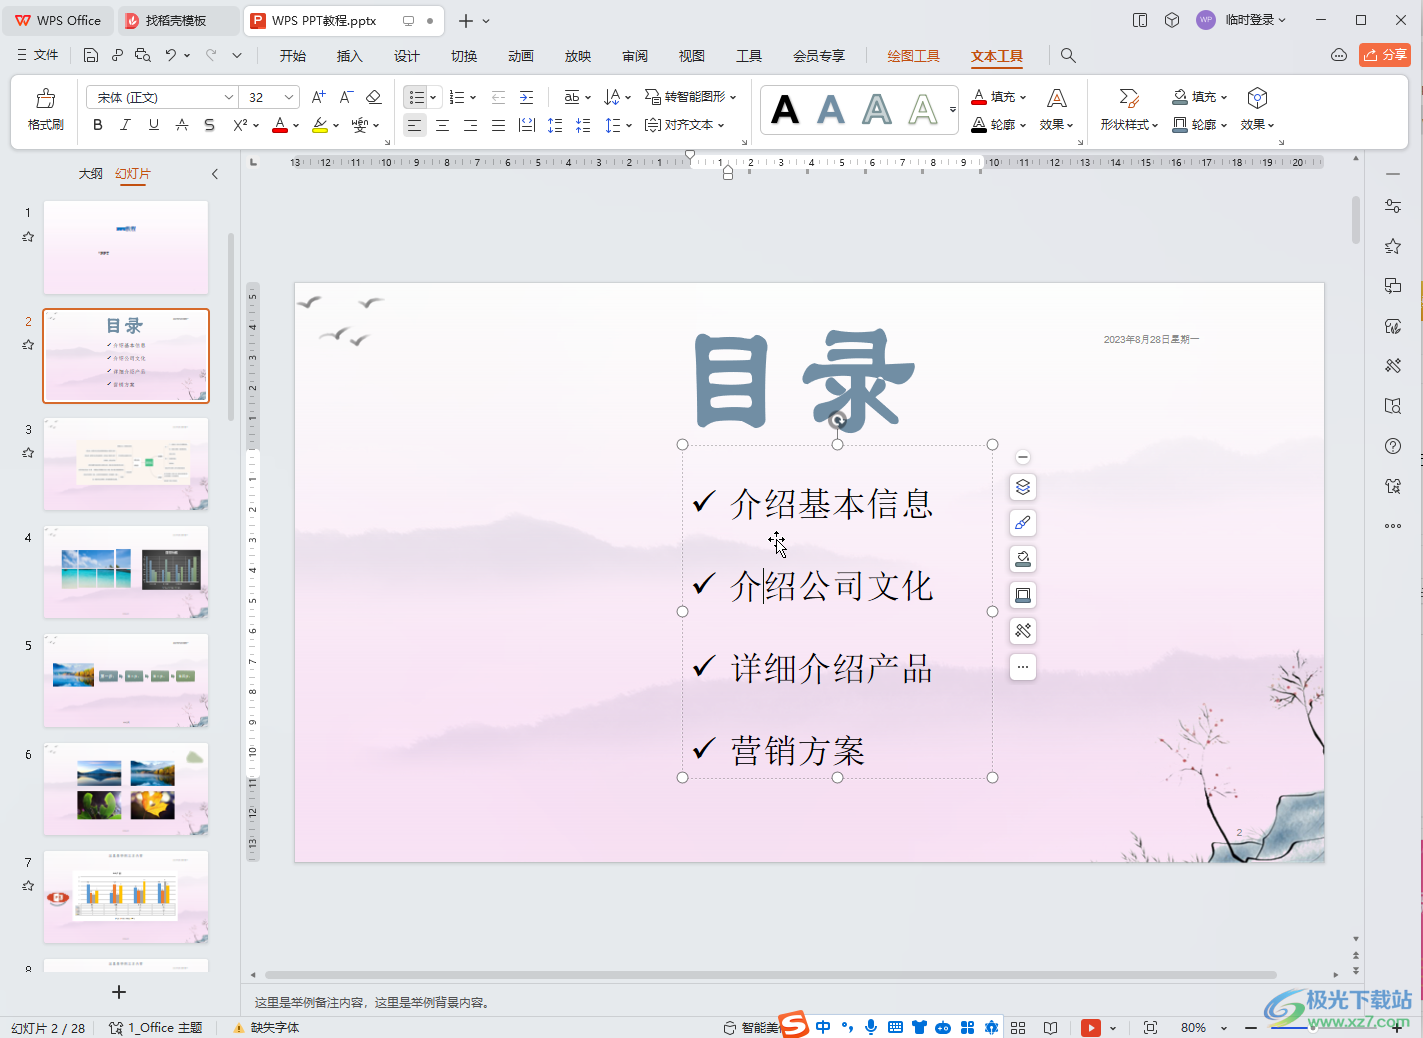Open the text Outline dropdown
Screen dimensions: 1423x1038
tap(999, 125)
